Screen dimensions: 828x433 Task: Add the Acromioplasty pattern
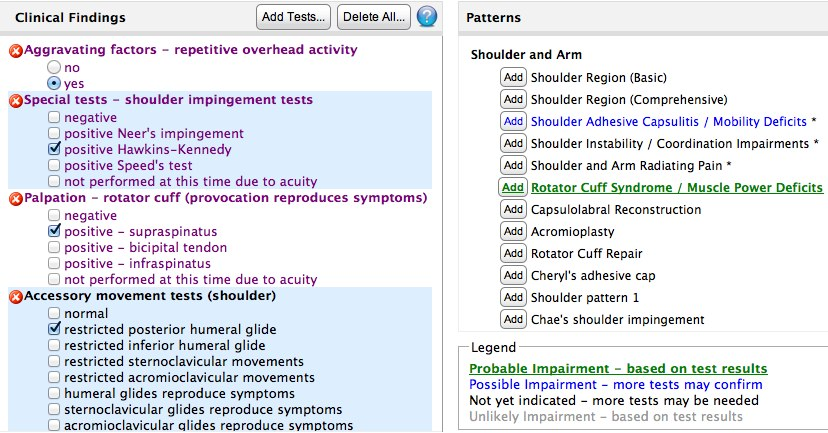(x=513, y=232)
